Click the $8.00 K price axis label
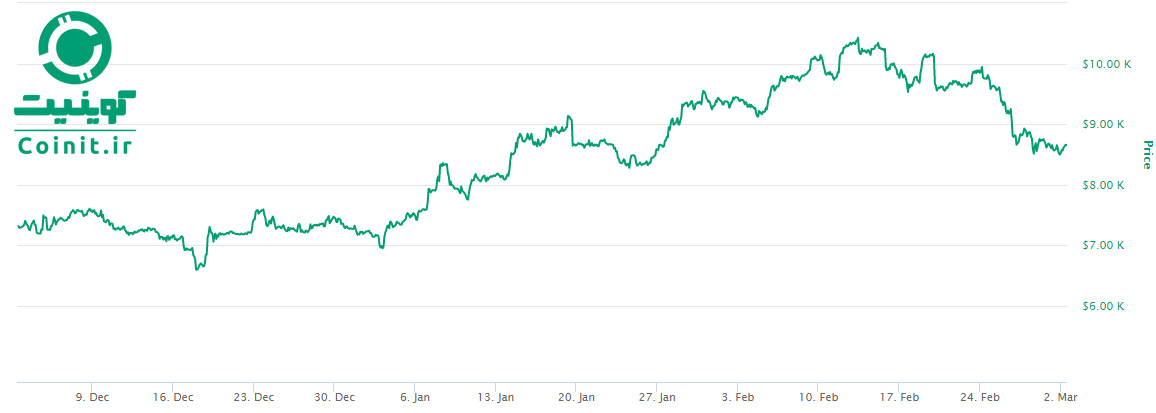Image resolution: width=1156 pixels, height=413 pixels. point(1104,185)
